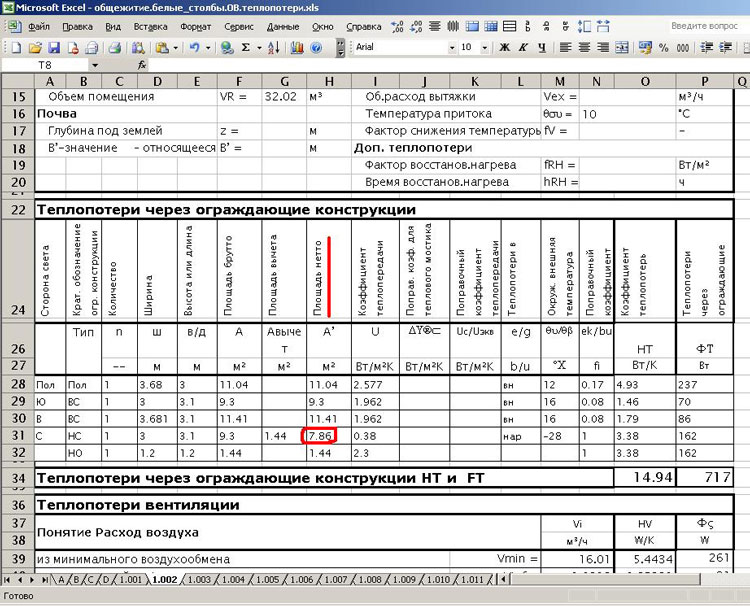Click the AutoSum sigma icon
This screenshot has height=606, width=750.
(245, 47)
